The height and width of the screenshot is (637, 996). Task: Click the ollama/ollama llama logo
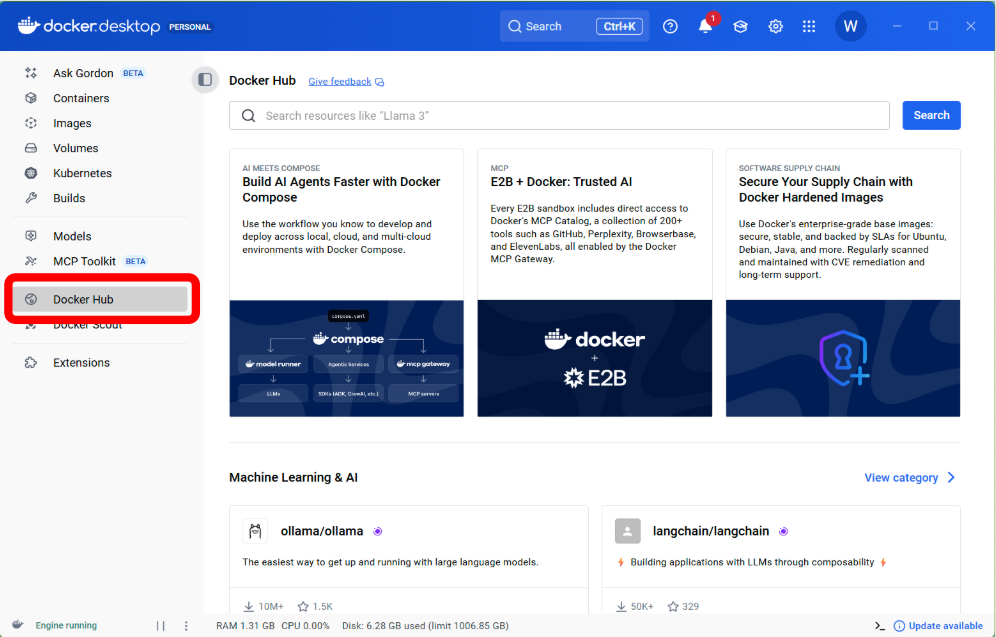255,531
